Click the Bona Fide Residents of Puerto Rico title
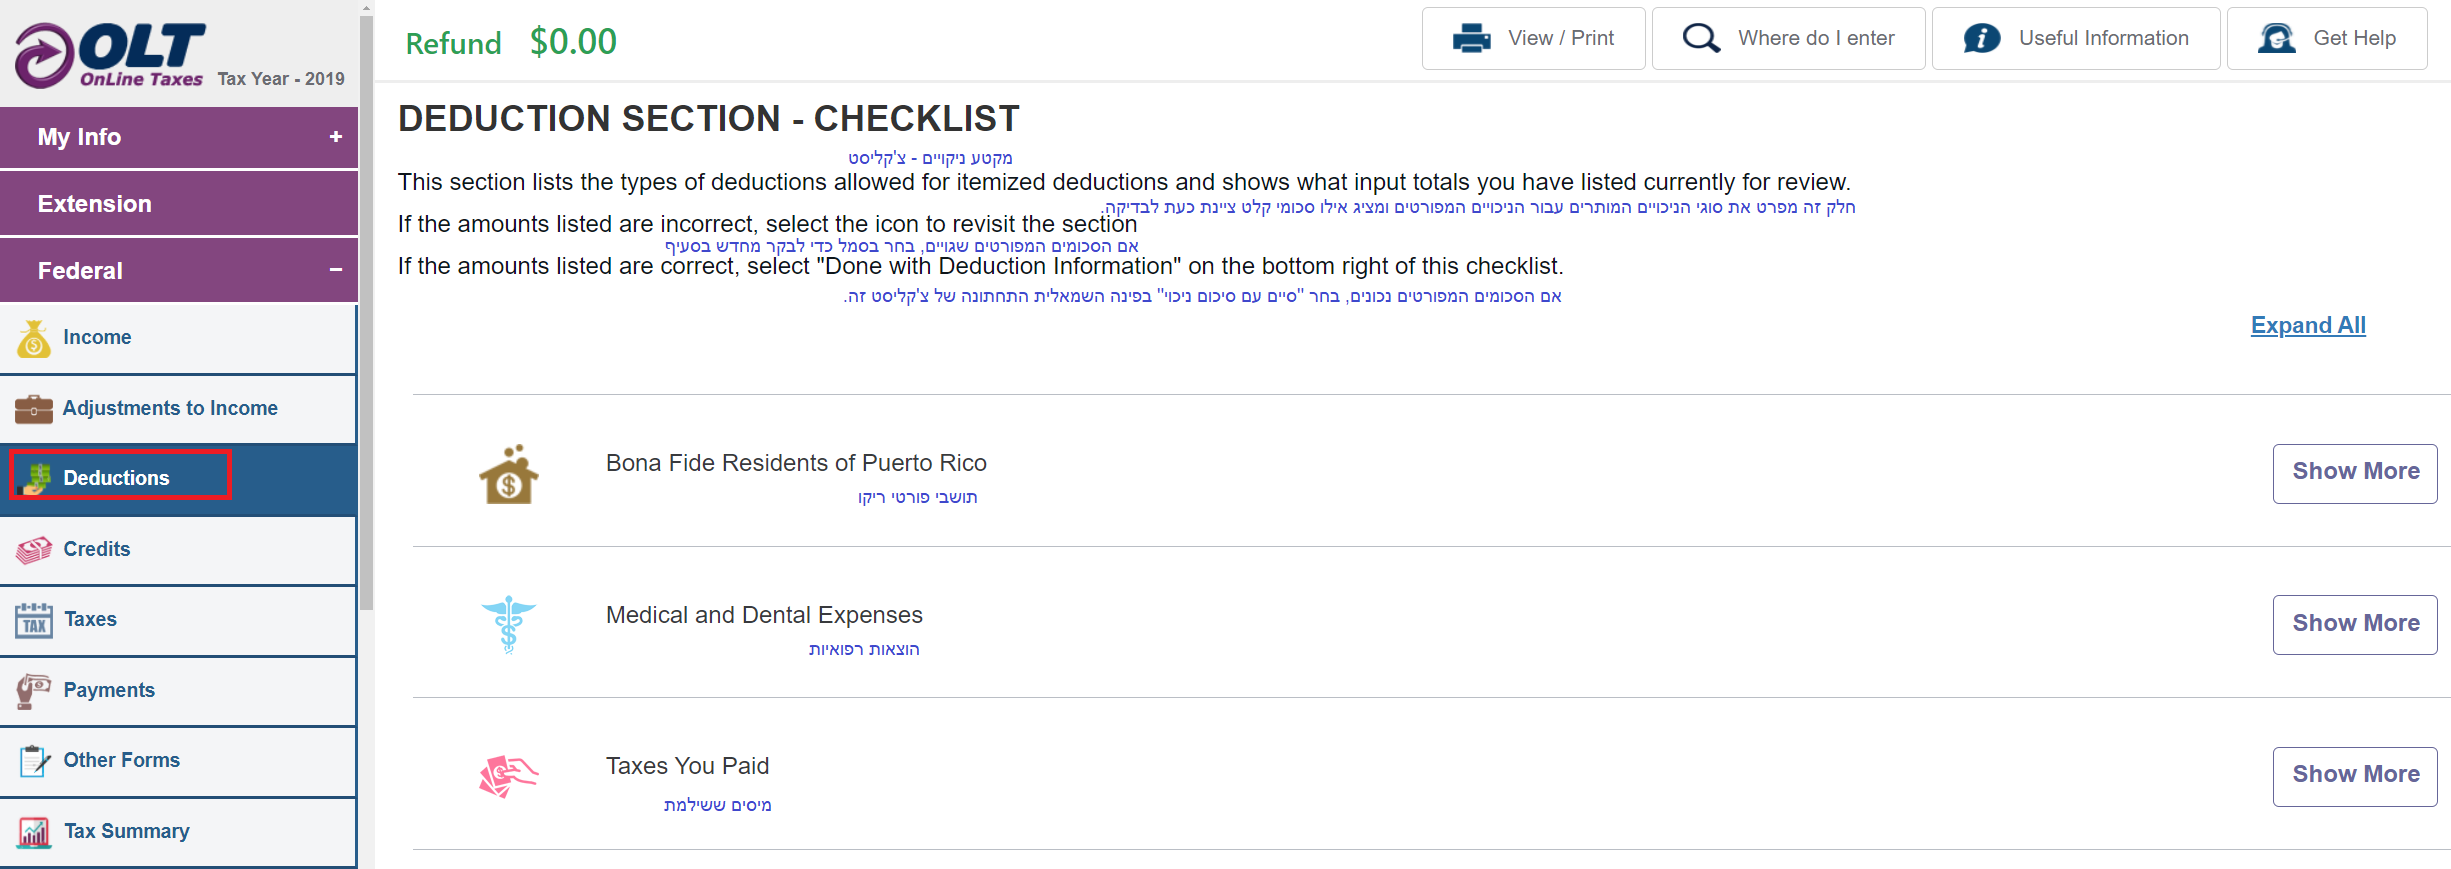 click(x=796, y=463)
